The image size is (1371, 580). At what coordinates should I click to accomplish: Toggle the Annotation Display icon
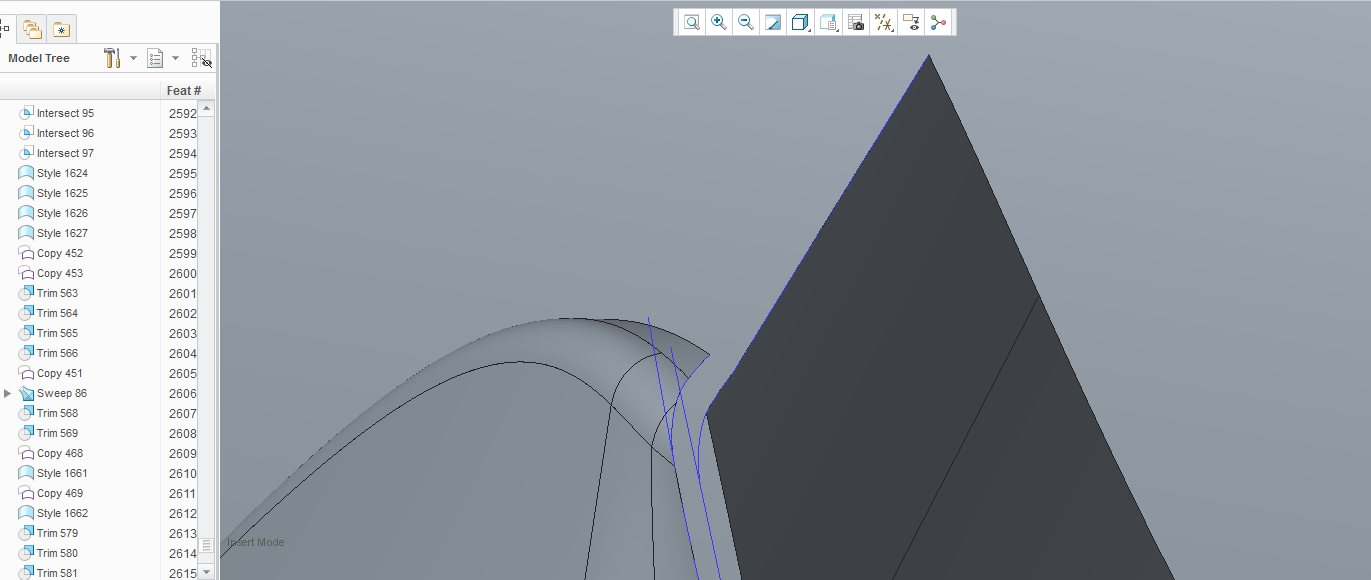(x=910, y=23)
